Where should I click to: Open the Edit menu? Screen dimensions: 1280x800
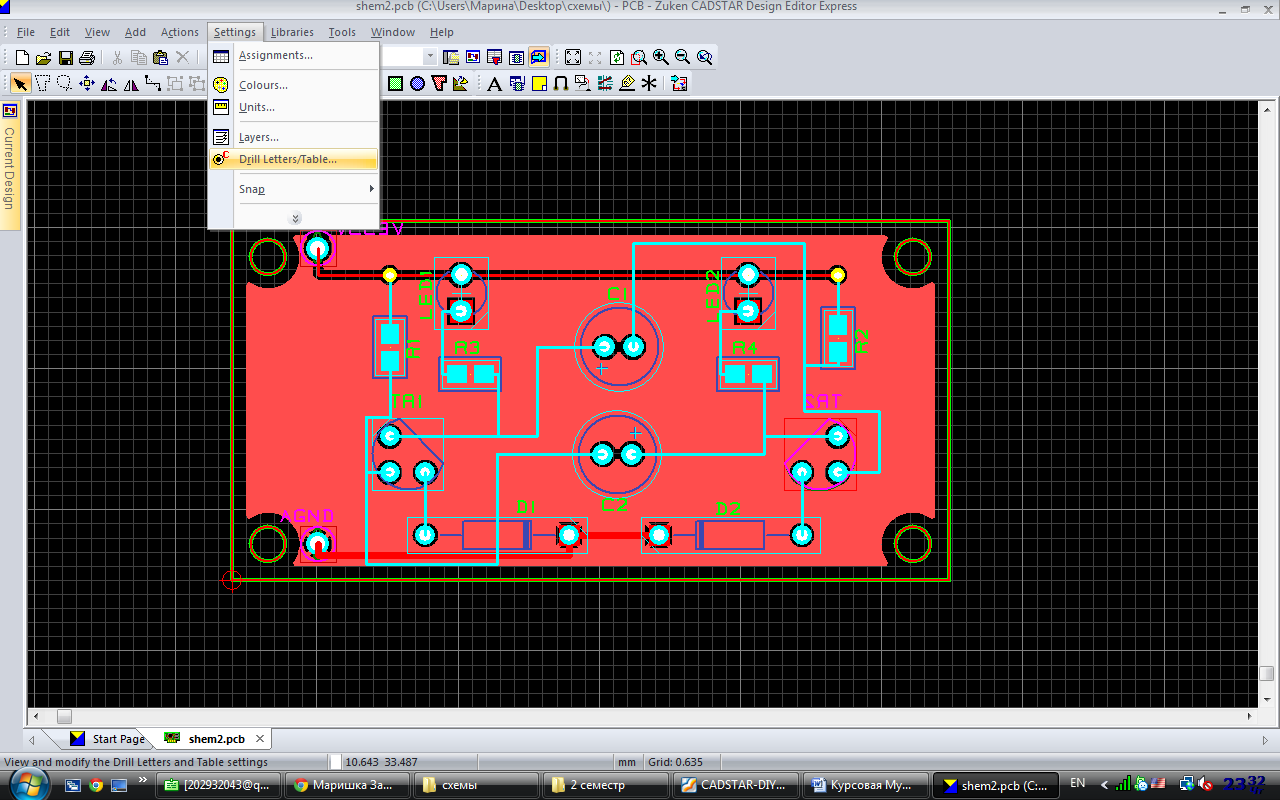pyautogui.click(x=60, y=32)
